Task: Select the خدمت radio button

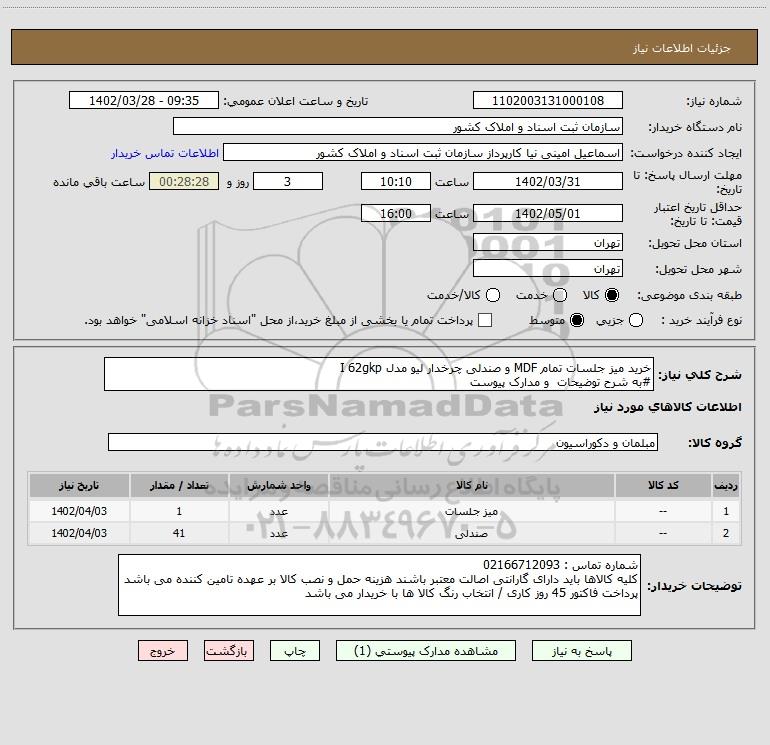Action: [x=560, y=295]
